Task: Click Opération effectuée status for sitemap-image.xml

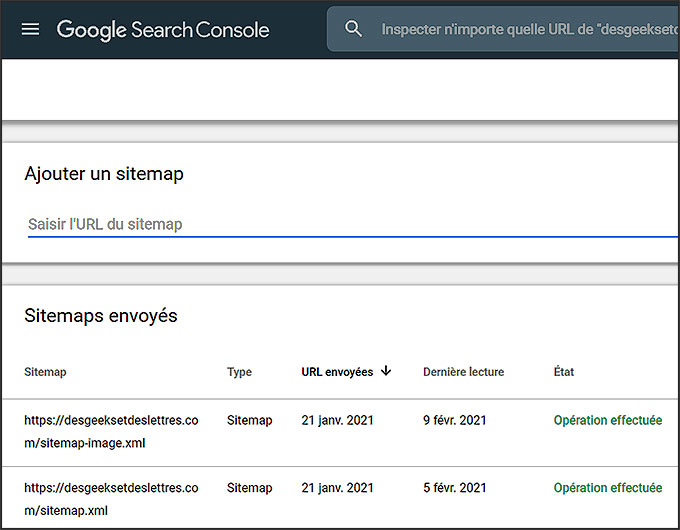Action: (608, 420)
